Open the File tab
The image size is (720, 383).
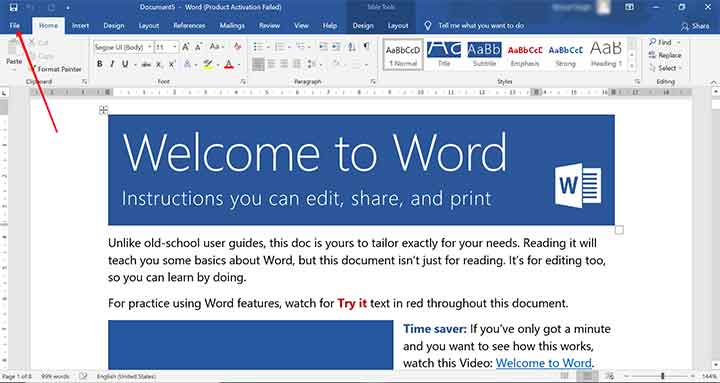point(15,26)
